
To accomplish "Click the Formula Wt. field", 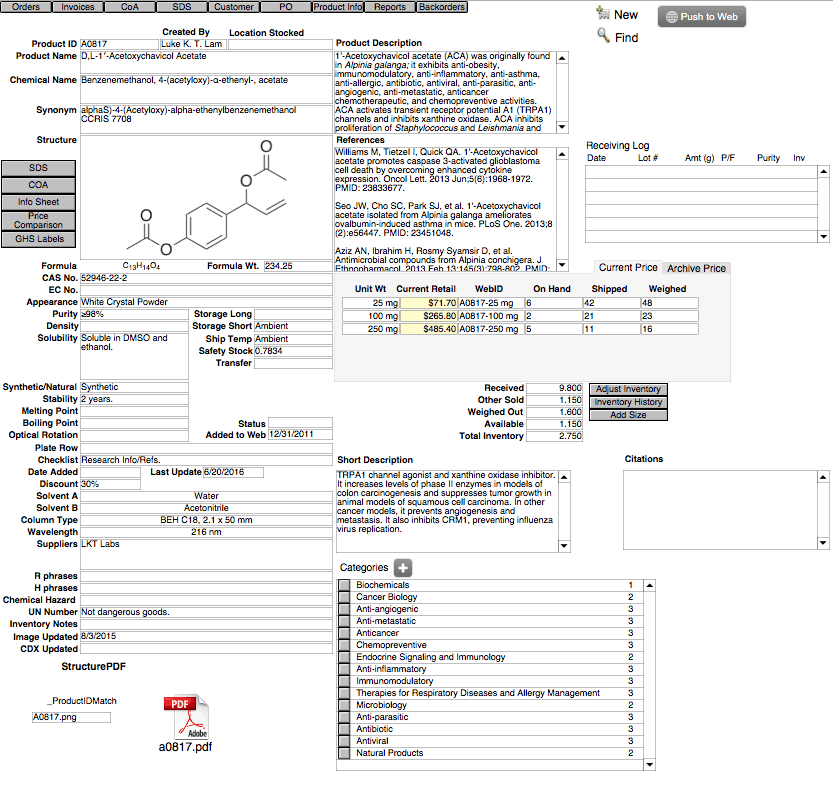I will 298,266.
